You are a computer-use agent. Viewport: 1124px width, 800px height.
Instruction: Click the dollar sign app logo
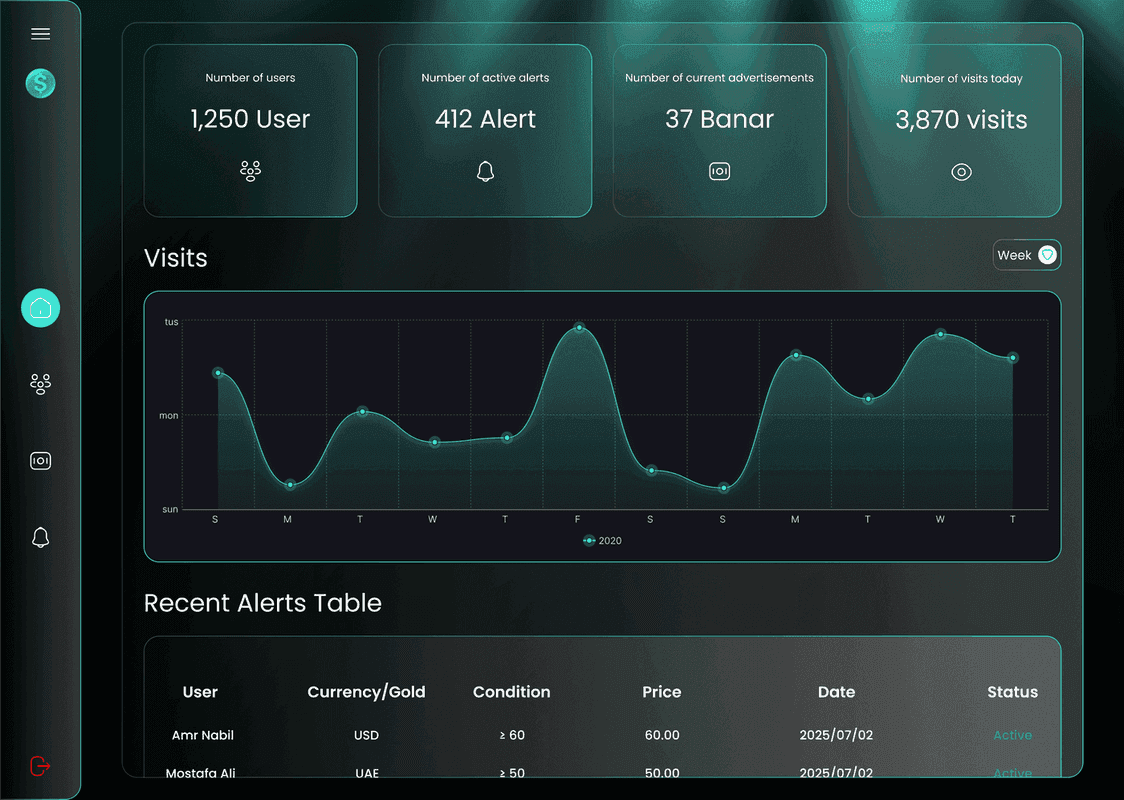coord(40,83)
